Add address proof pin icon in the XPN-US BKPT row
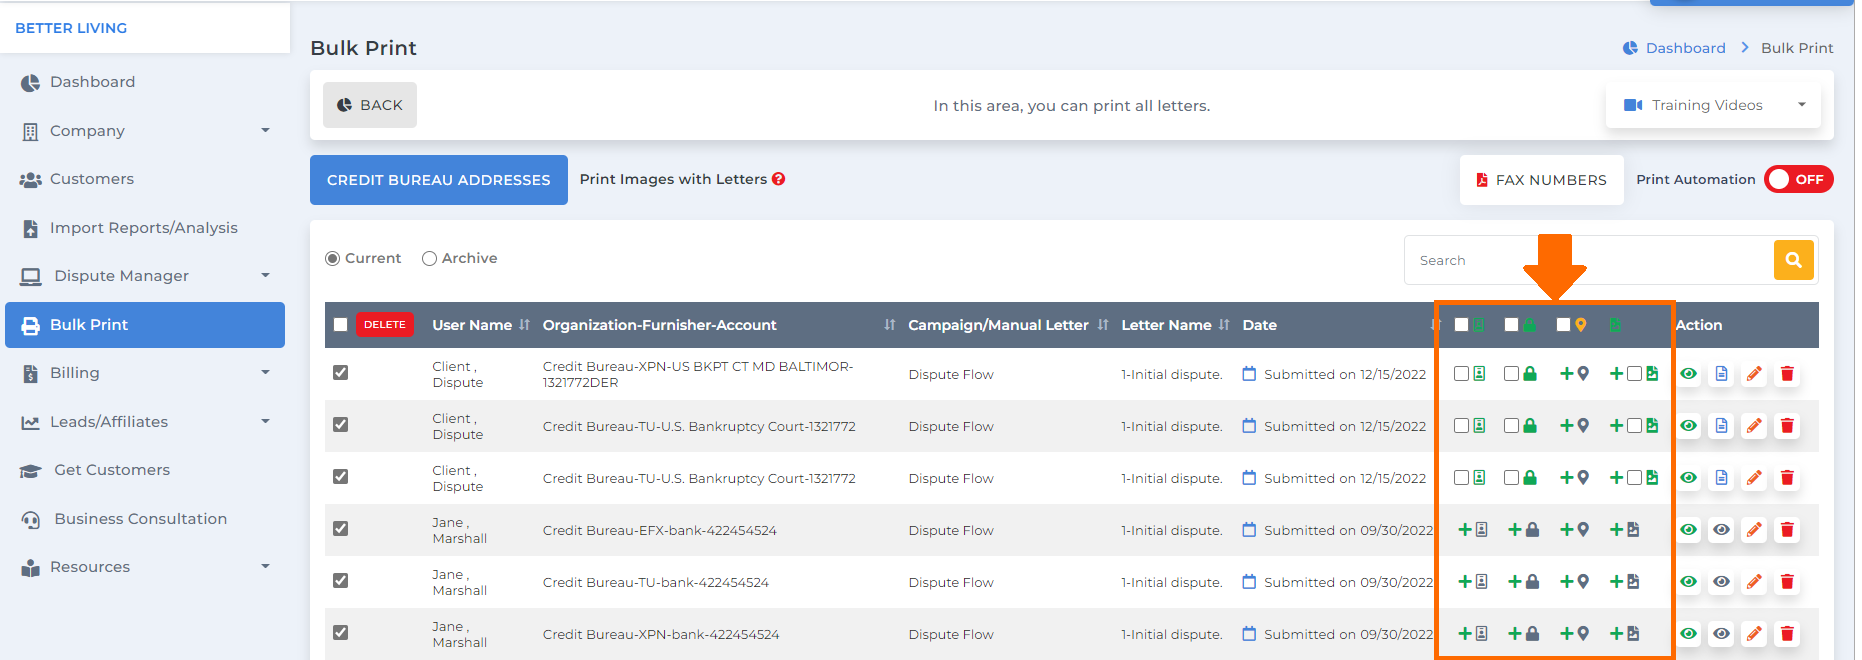The width and height of the screenshot is (1862, 660). [x=1575, y=374]
